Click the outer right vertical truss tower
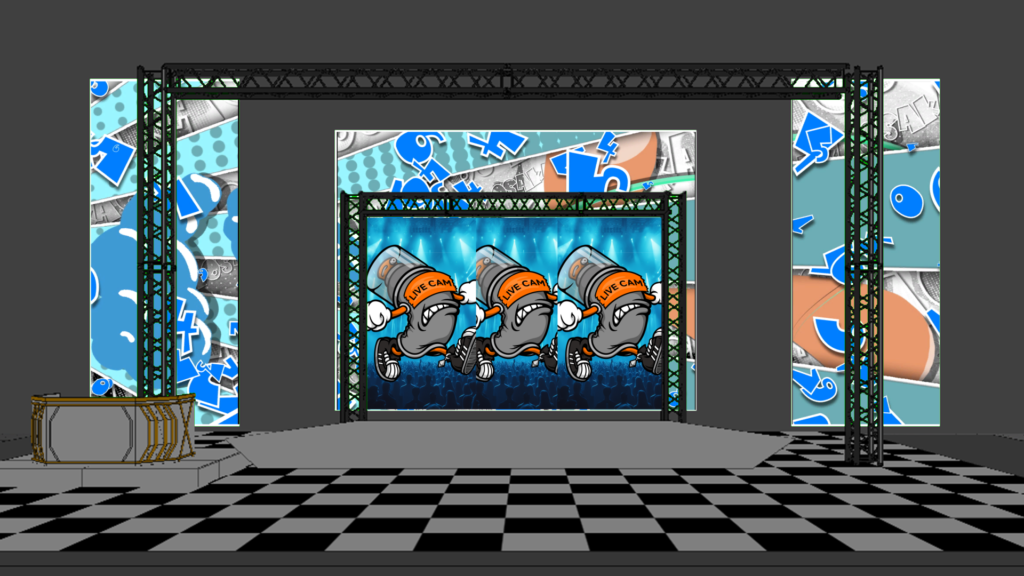The width and height of the screenshot is (1024, 576). pyautogui.click(x=864, y=260)
